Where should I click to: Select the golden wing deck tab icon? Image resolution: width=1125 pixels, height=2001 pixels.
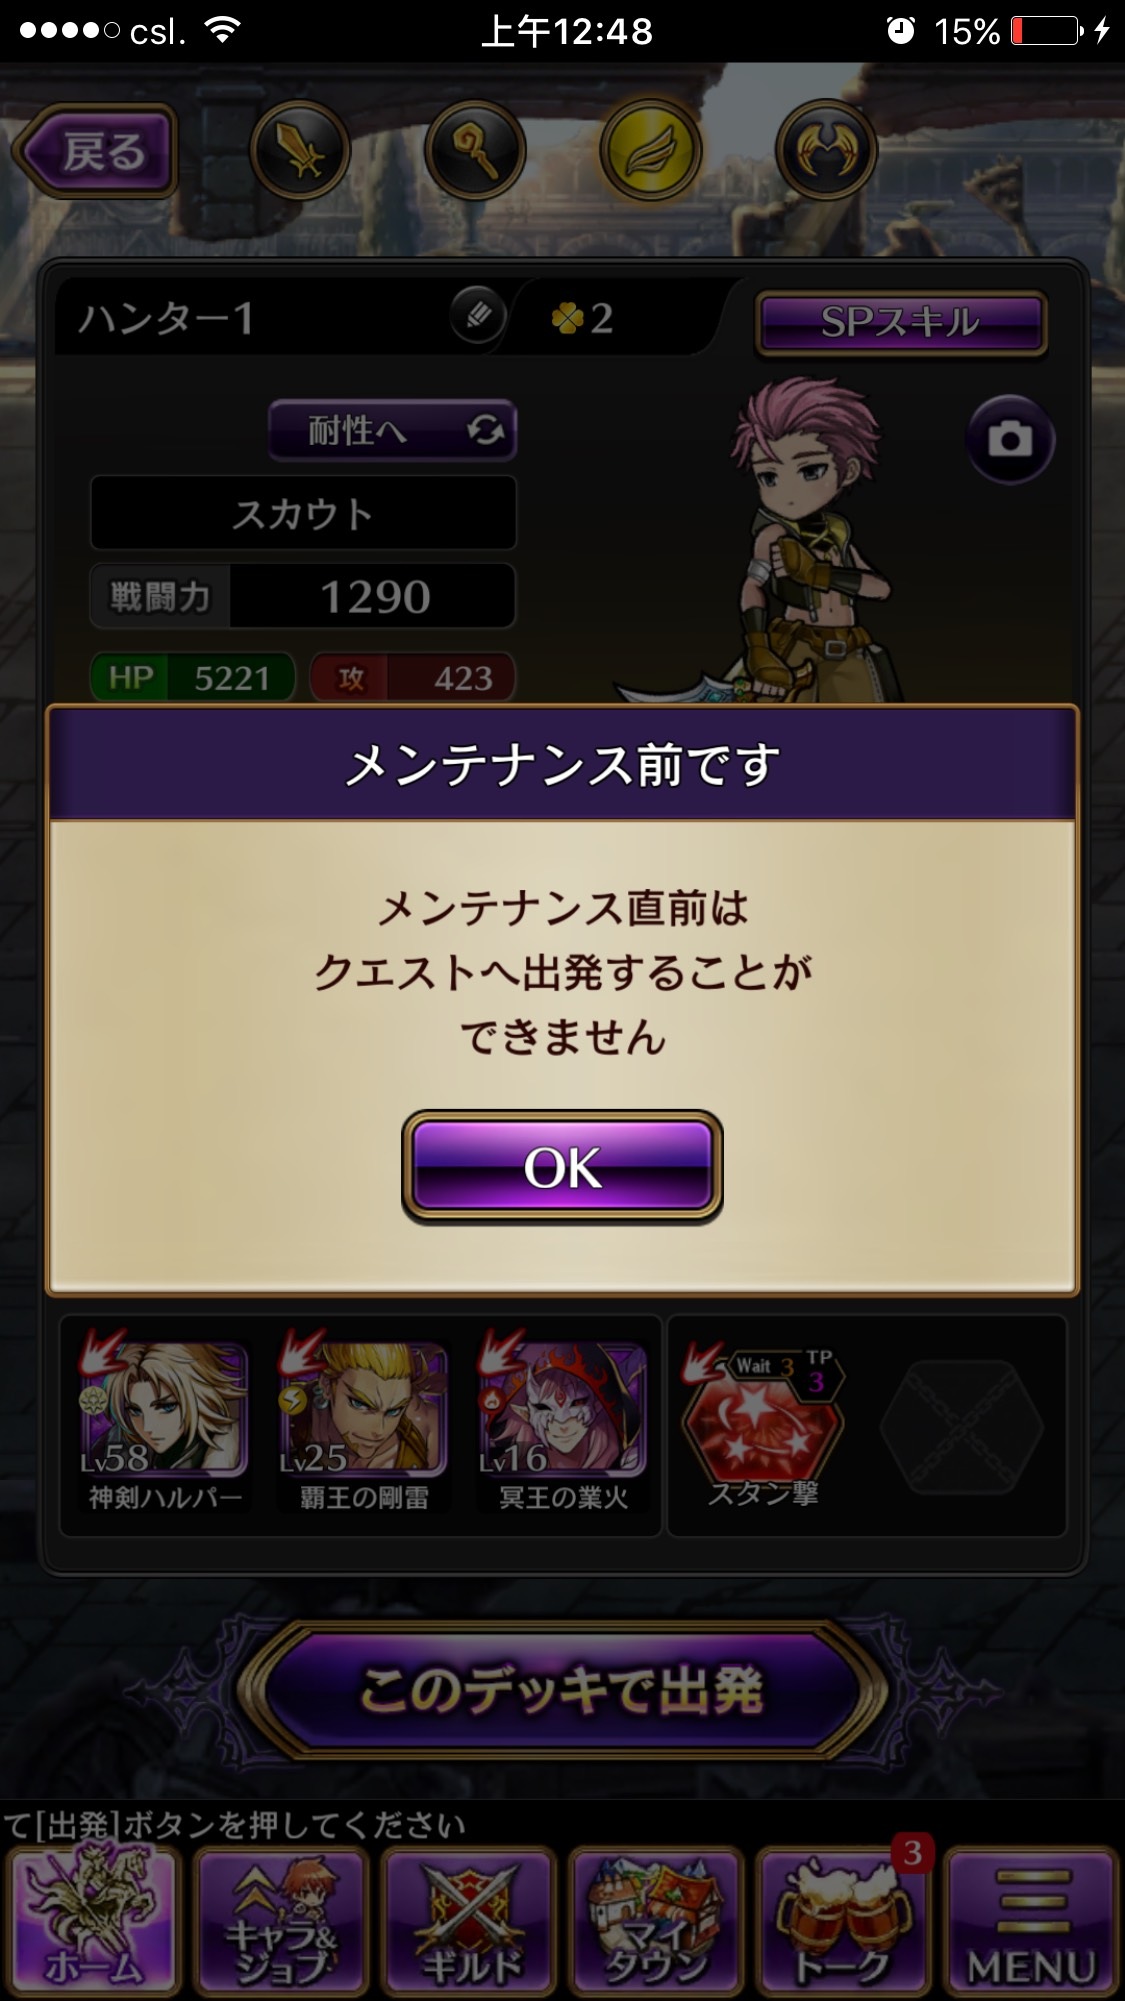(x=651, y=151)
